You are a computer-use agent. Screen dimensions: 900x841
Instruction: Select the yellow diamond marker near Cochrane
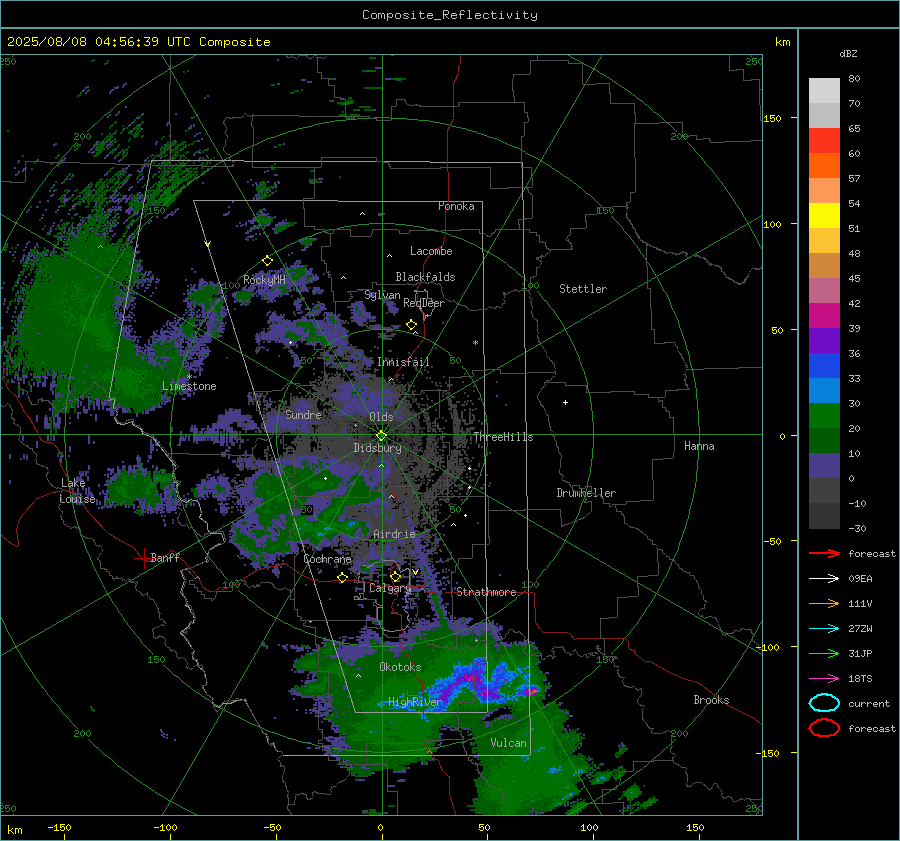[342, 577]
